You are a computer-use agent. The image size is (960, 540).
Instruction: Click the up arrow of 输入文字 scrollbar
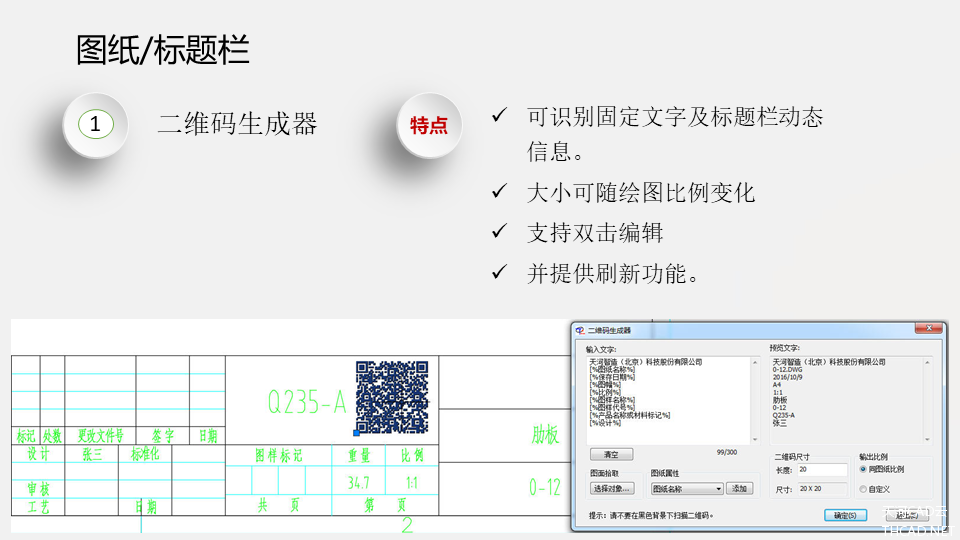755,362
